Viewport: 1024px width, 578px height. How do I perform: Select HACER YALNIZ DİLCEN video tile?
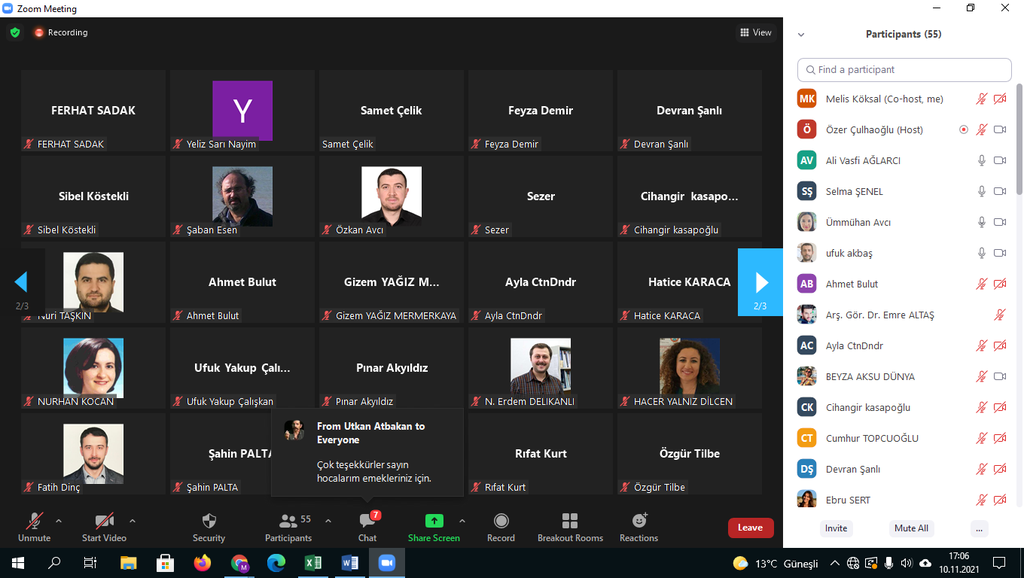point(690,368)
